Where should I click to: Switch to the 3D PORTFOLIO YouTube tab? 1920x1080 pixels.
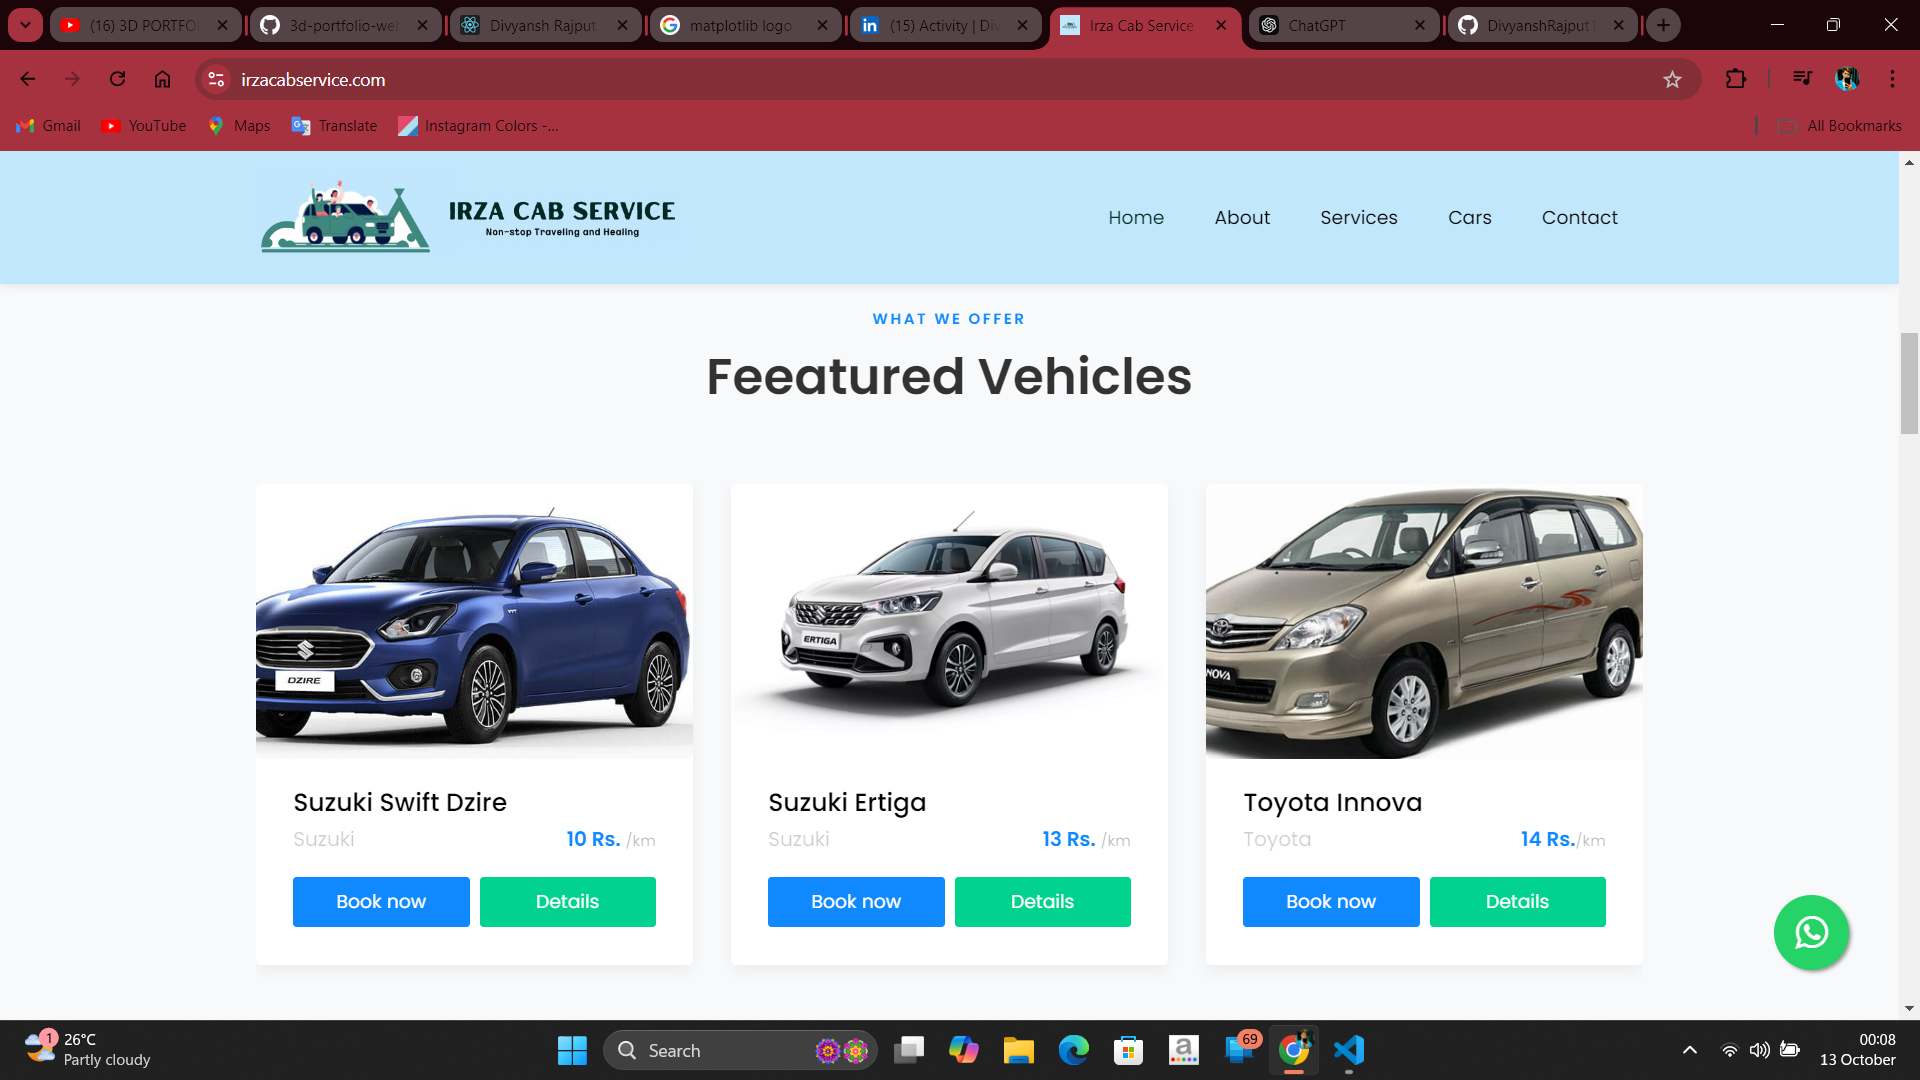pos(145,25)
